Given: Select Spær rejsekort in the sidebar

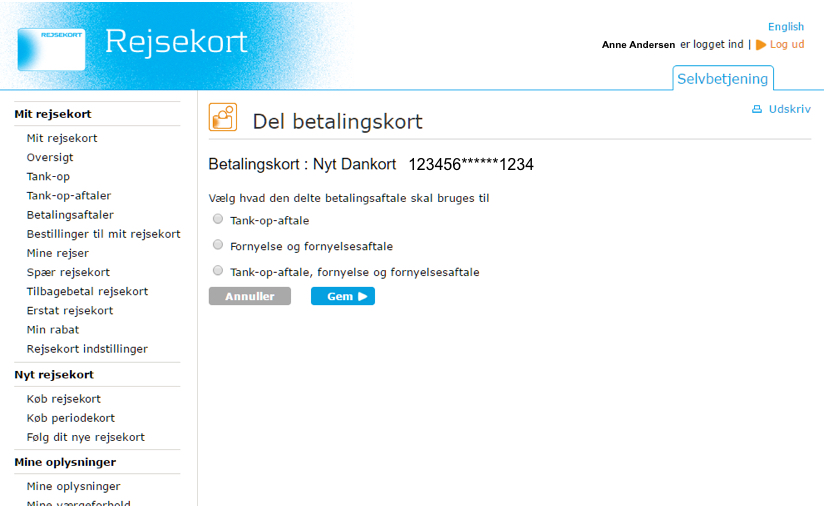Looking at the screenshot, I should pyautogui.click(x=68, y=272).
